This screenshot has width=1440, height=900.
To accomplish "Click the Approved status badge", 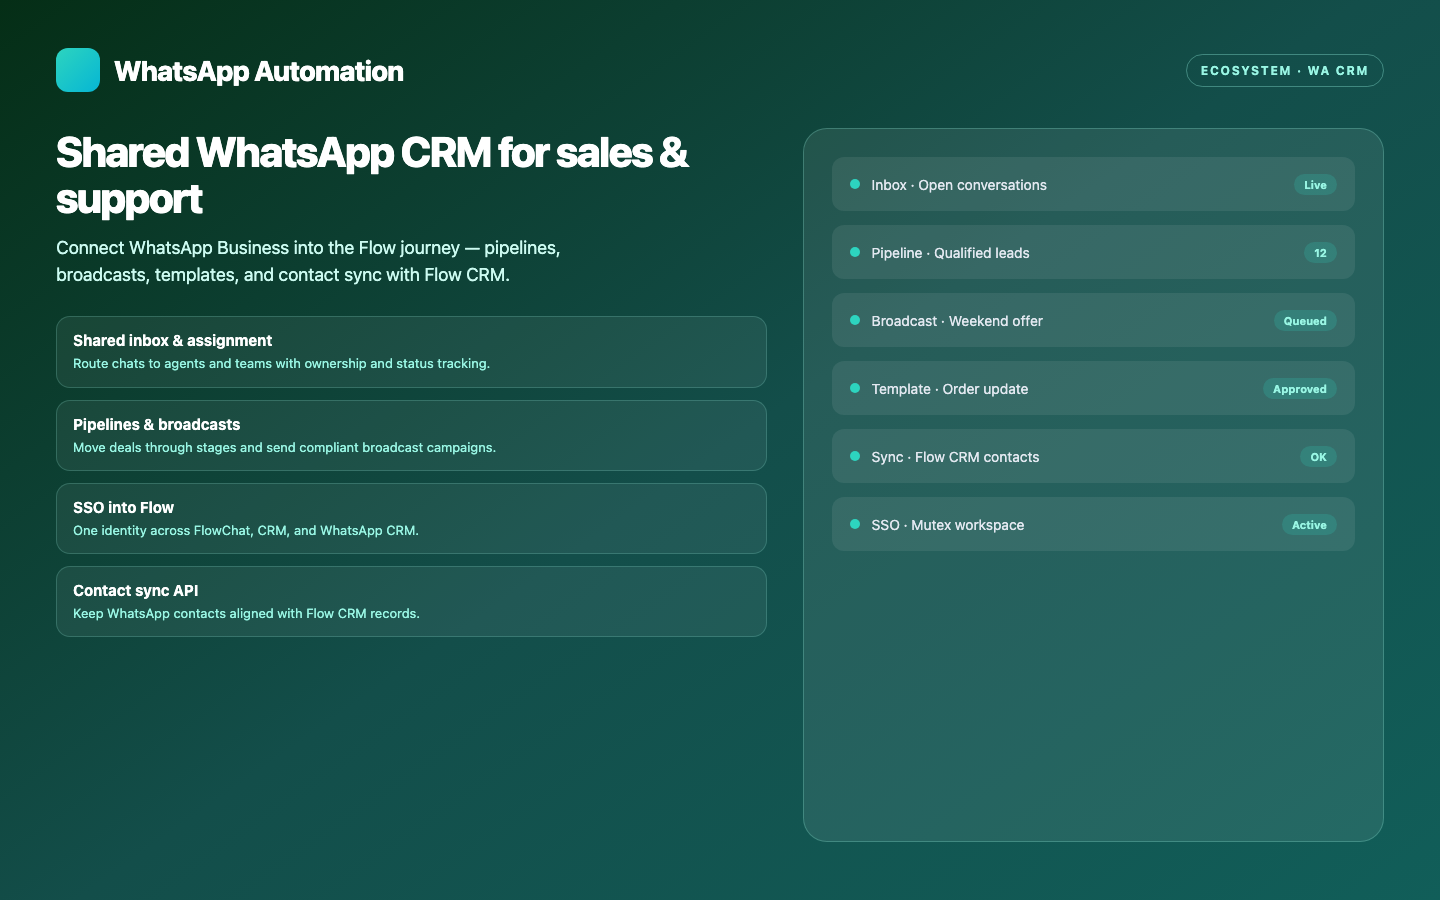I will click(x=1300, y=389).
